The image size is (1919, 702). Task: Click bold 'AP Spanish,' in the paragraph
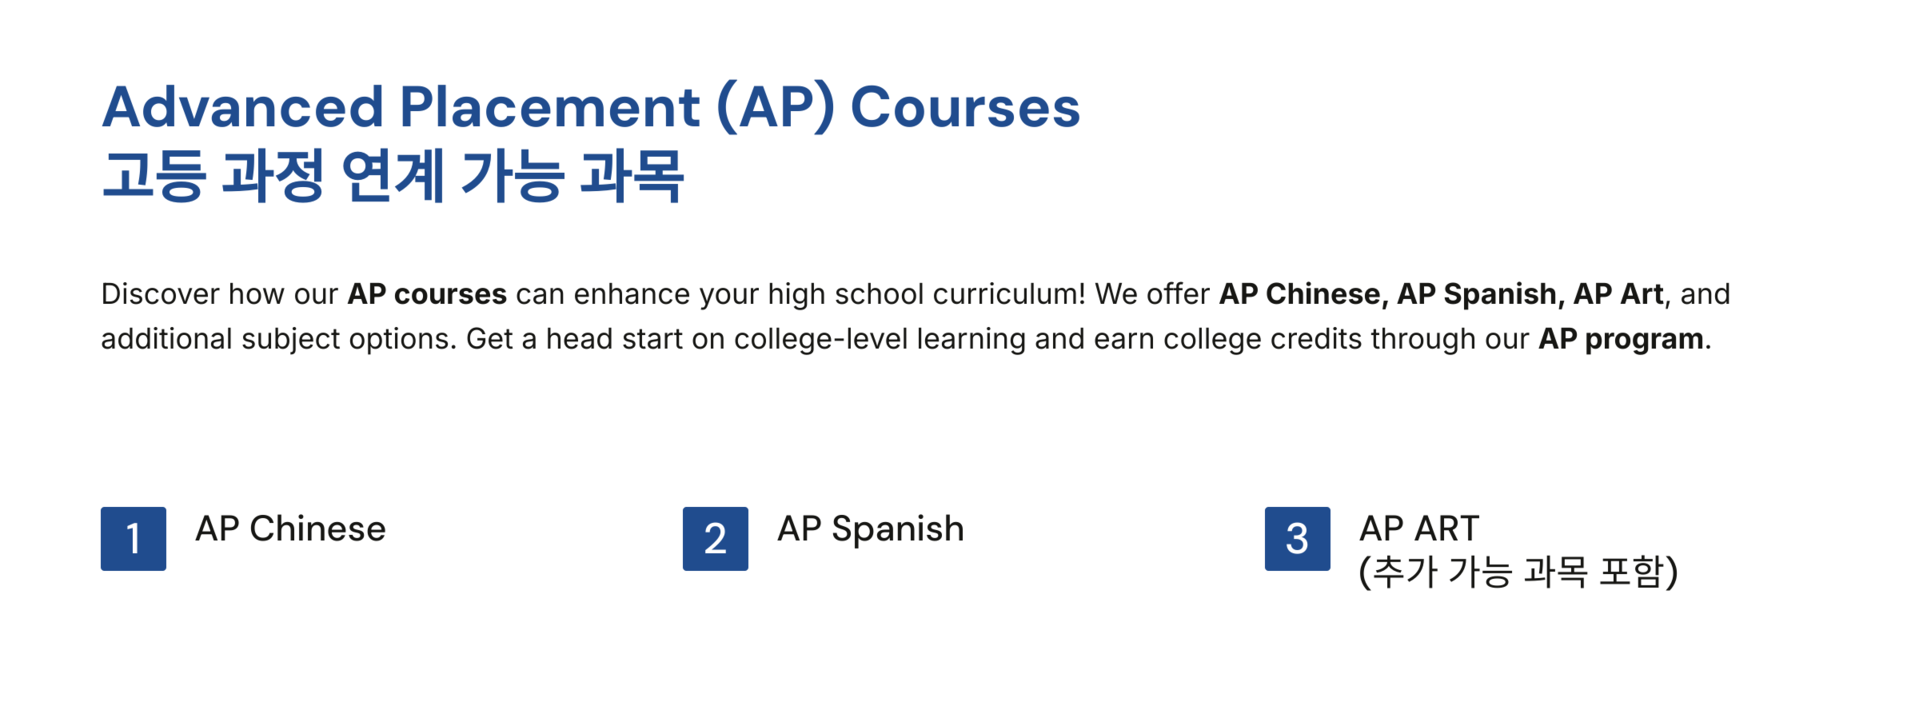1481,294
